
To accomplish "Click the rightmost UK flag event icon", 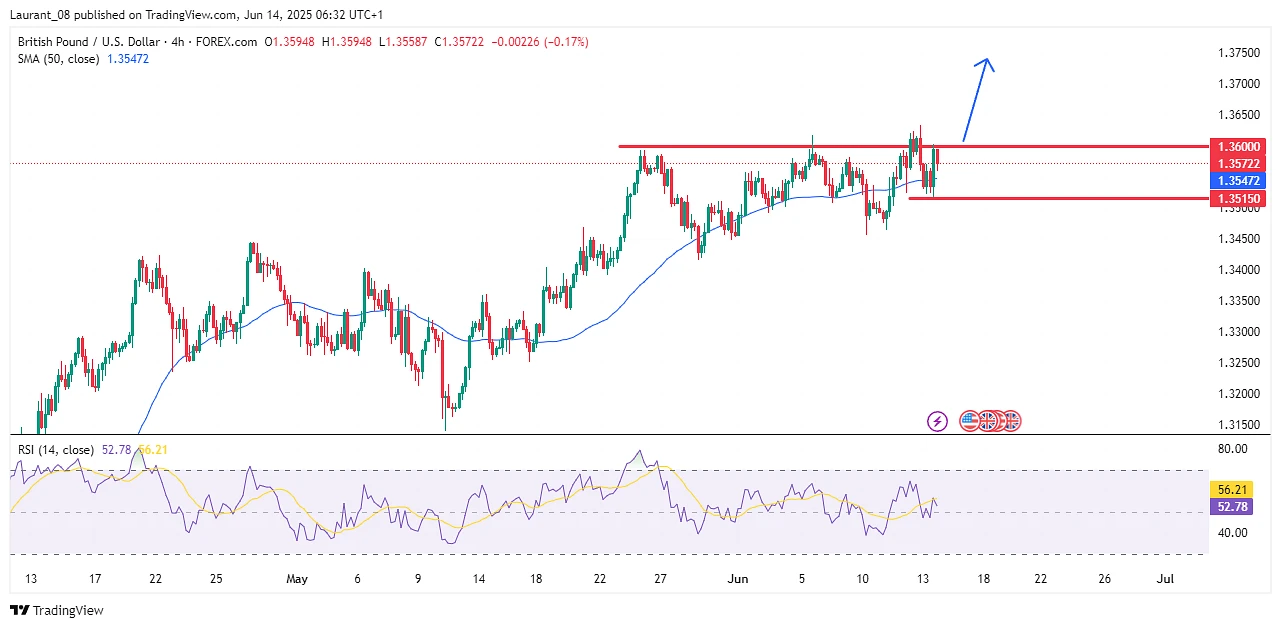I will click(1011, 421).
